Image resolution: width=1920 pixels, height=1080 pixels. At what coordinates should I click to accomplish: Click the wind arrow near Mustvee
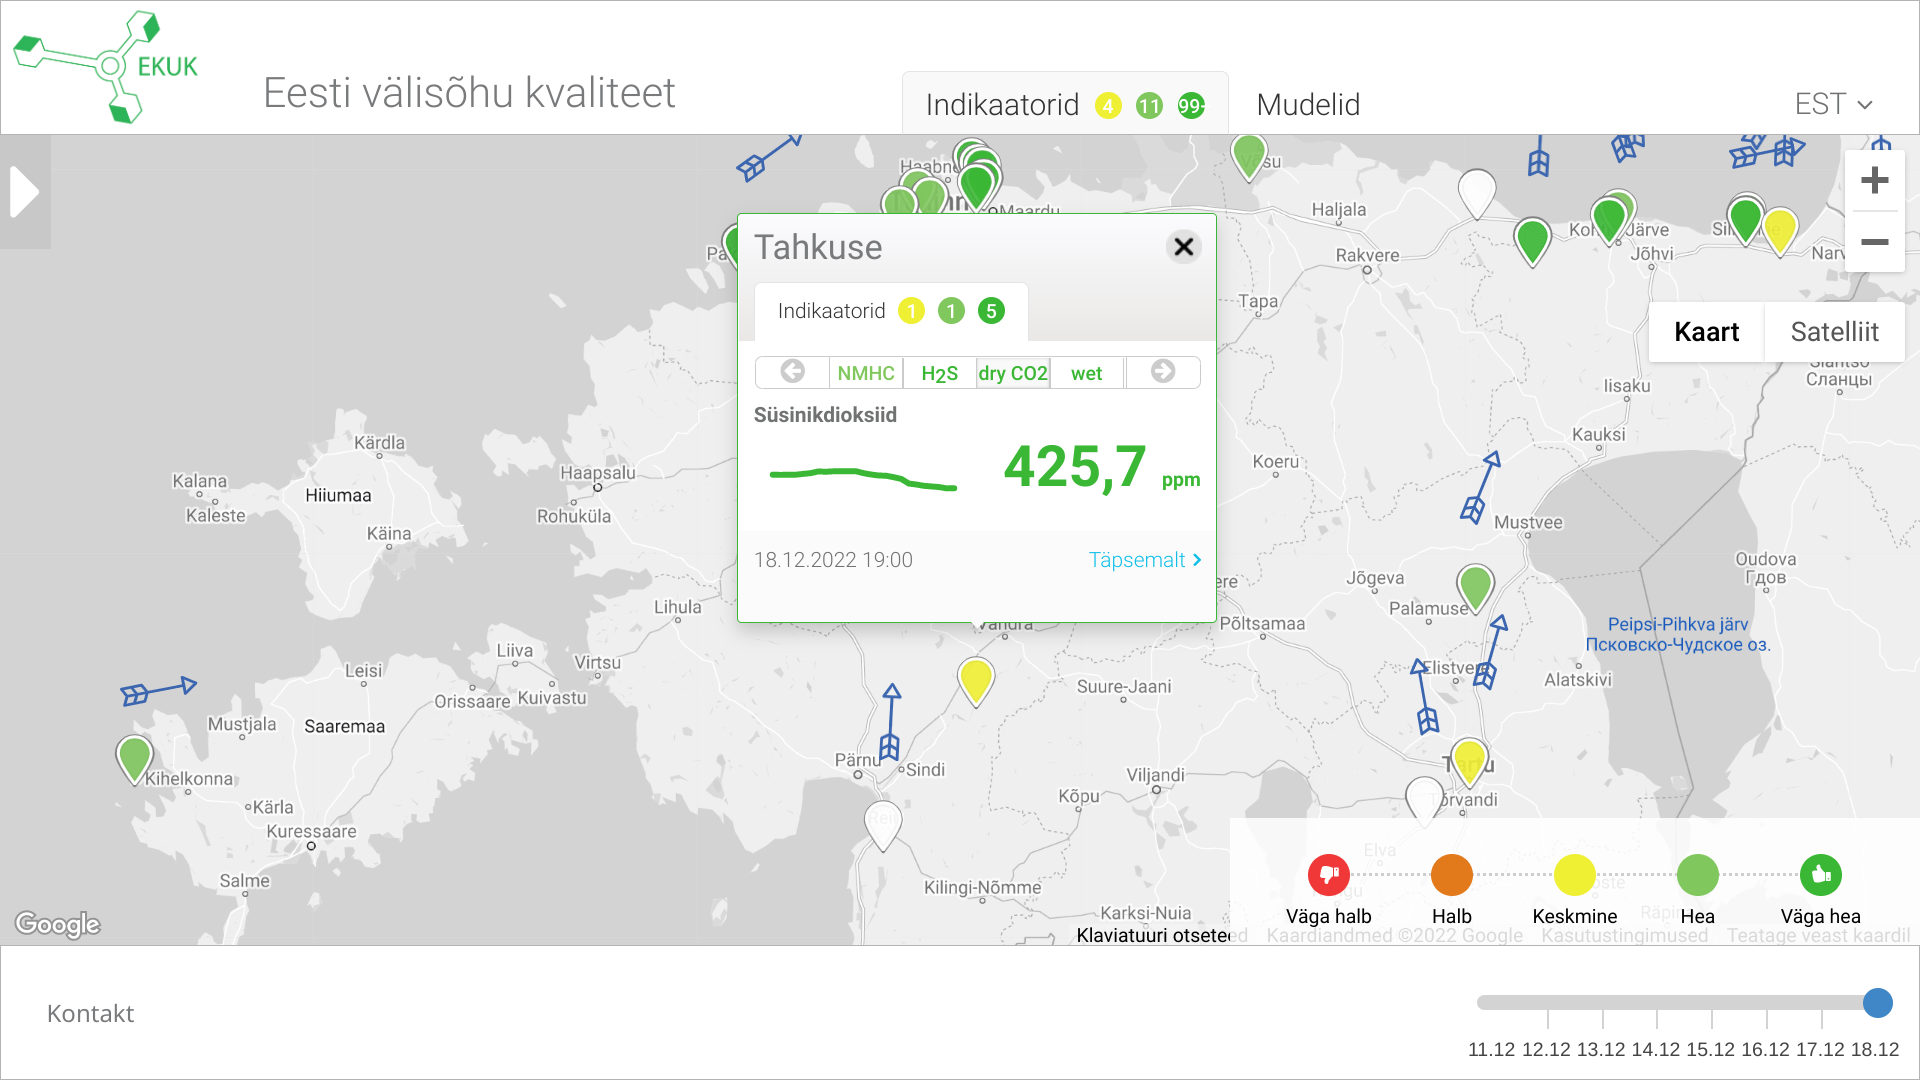tap(1481, 487)
